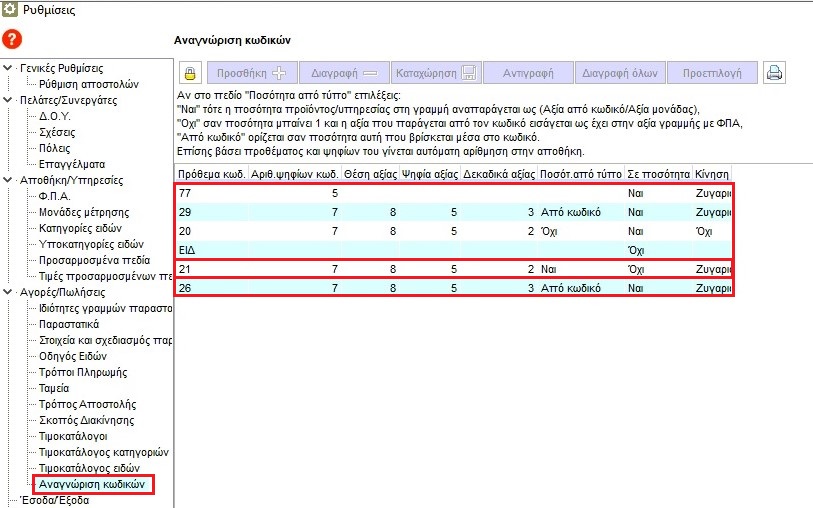The width and height of the screenshot is (813, 508).
Task: Open Προσαρμοσμένα πεδία tree item
Action: tap(94, 260)
